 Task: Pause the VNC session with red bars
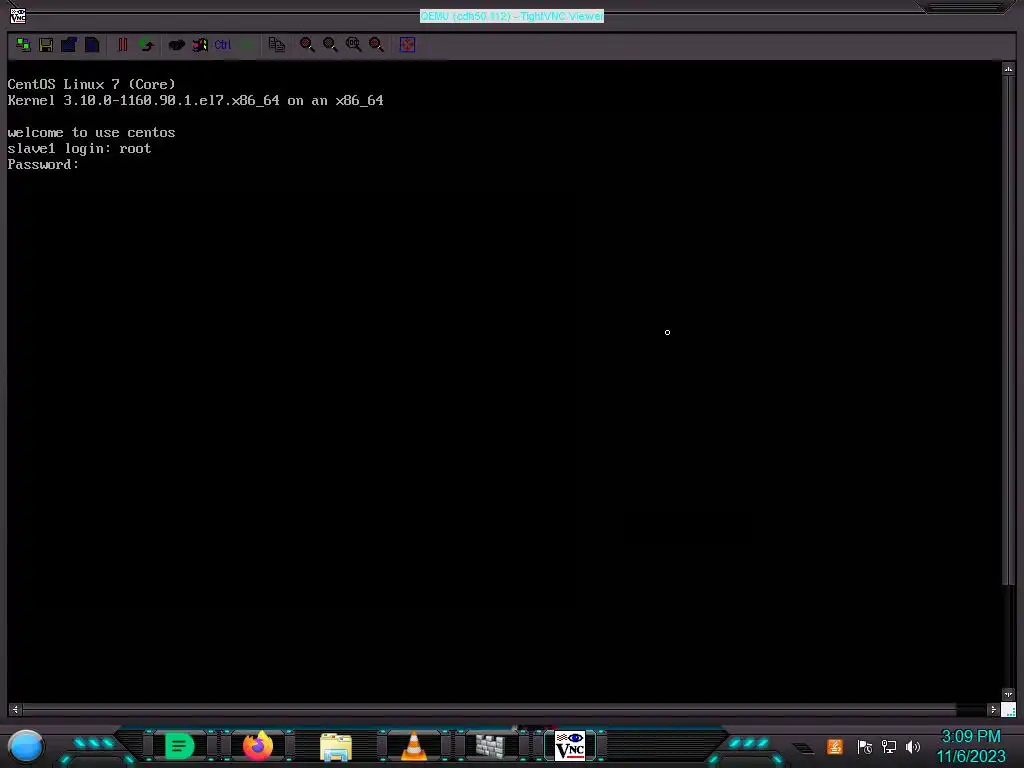point(122,44)
